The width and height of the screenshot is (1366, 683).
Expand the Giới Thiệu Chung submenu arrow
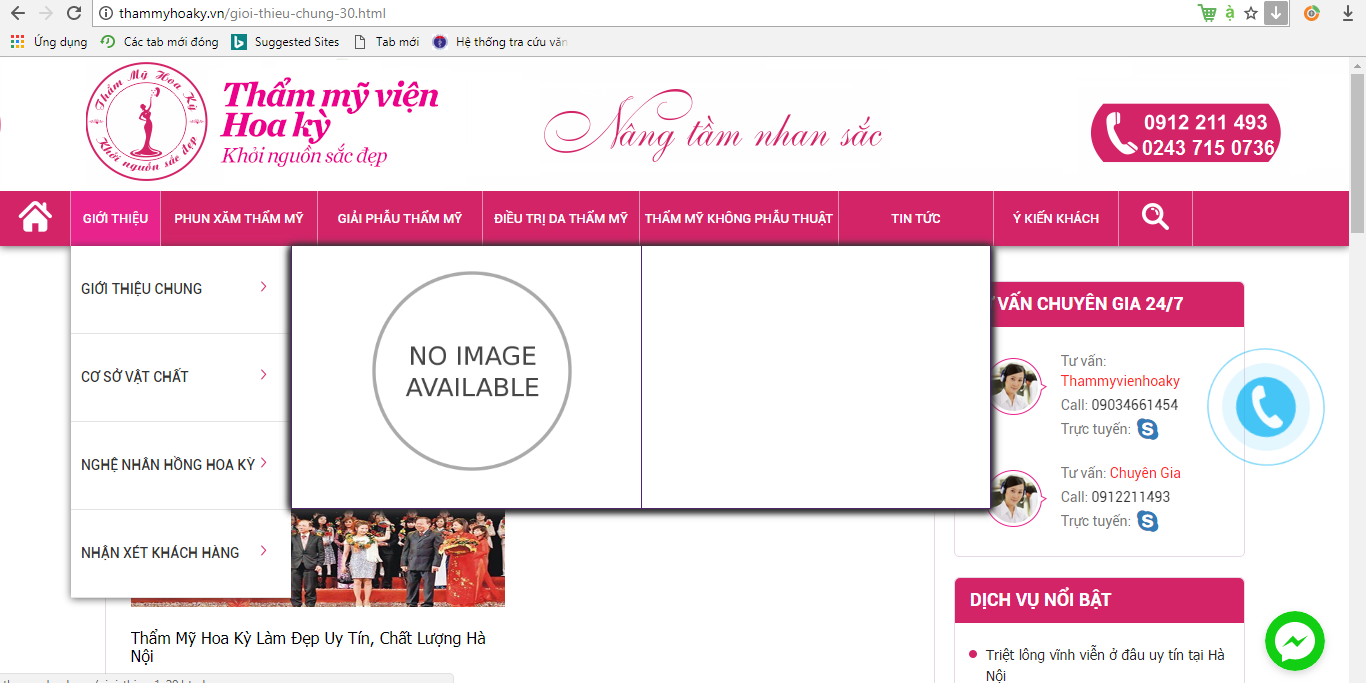point(263,288)
